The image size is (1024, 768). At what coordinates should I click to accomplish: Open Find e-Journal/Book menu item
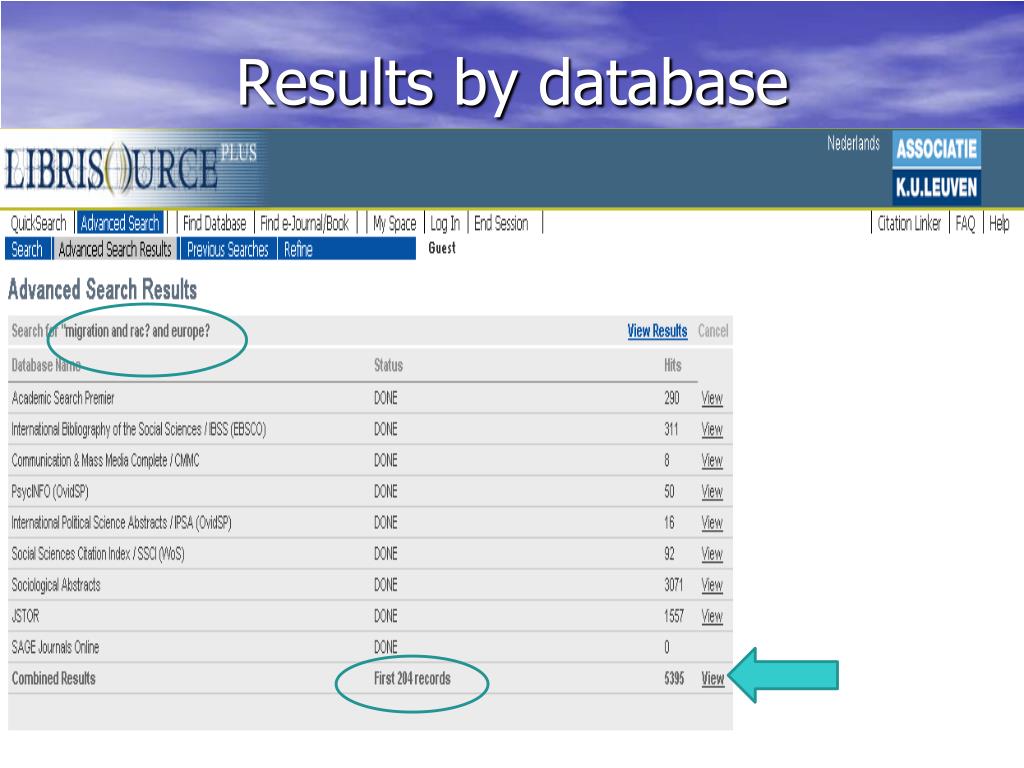[x=304, y=223]
